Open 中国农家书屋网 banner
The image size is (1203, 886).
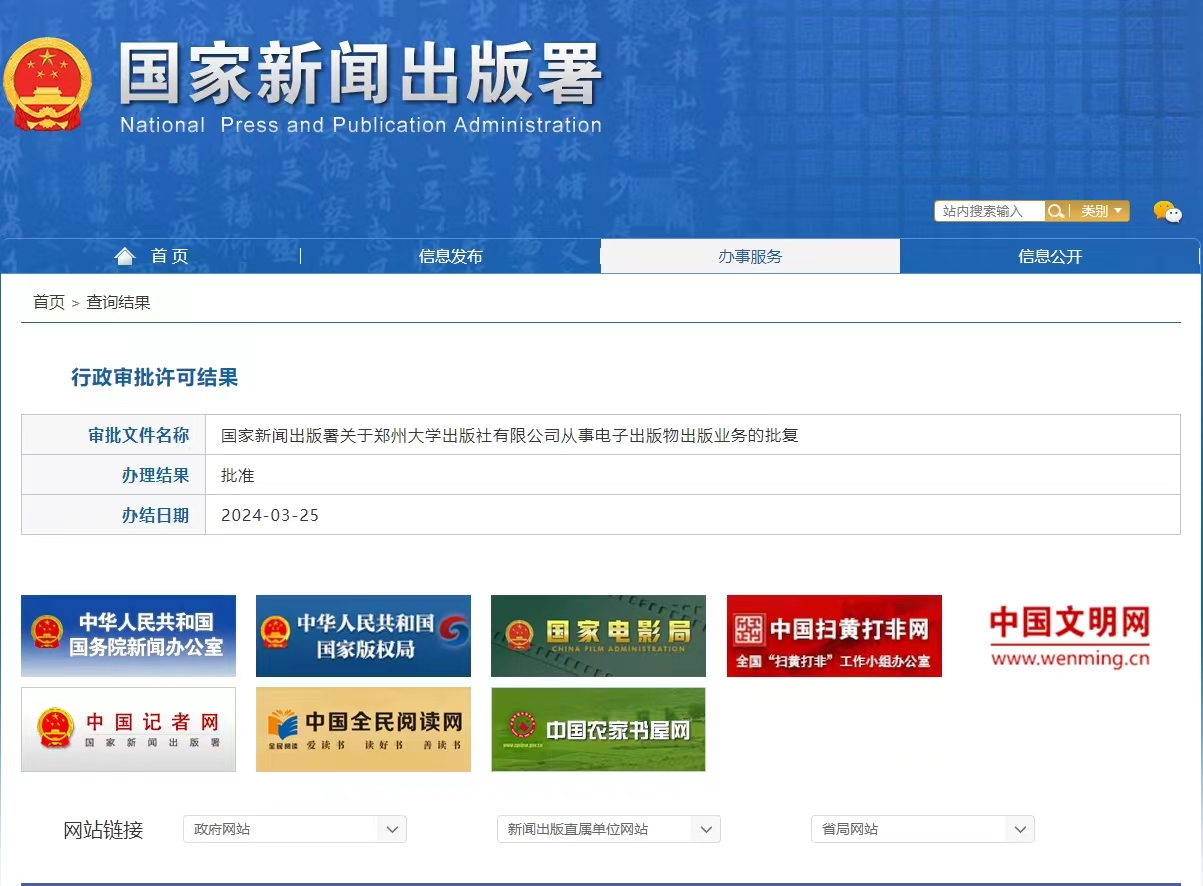[x=598, y=729]
